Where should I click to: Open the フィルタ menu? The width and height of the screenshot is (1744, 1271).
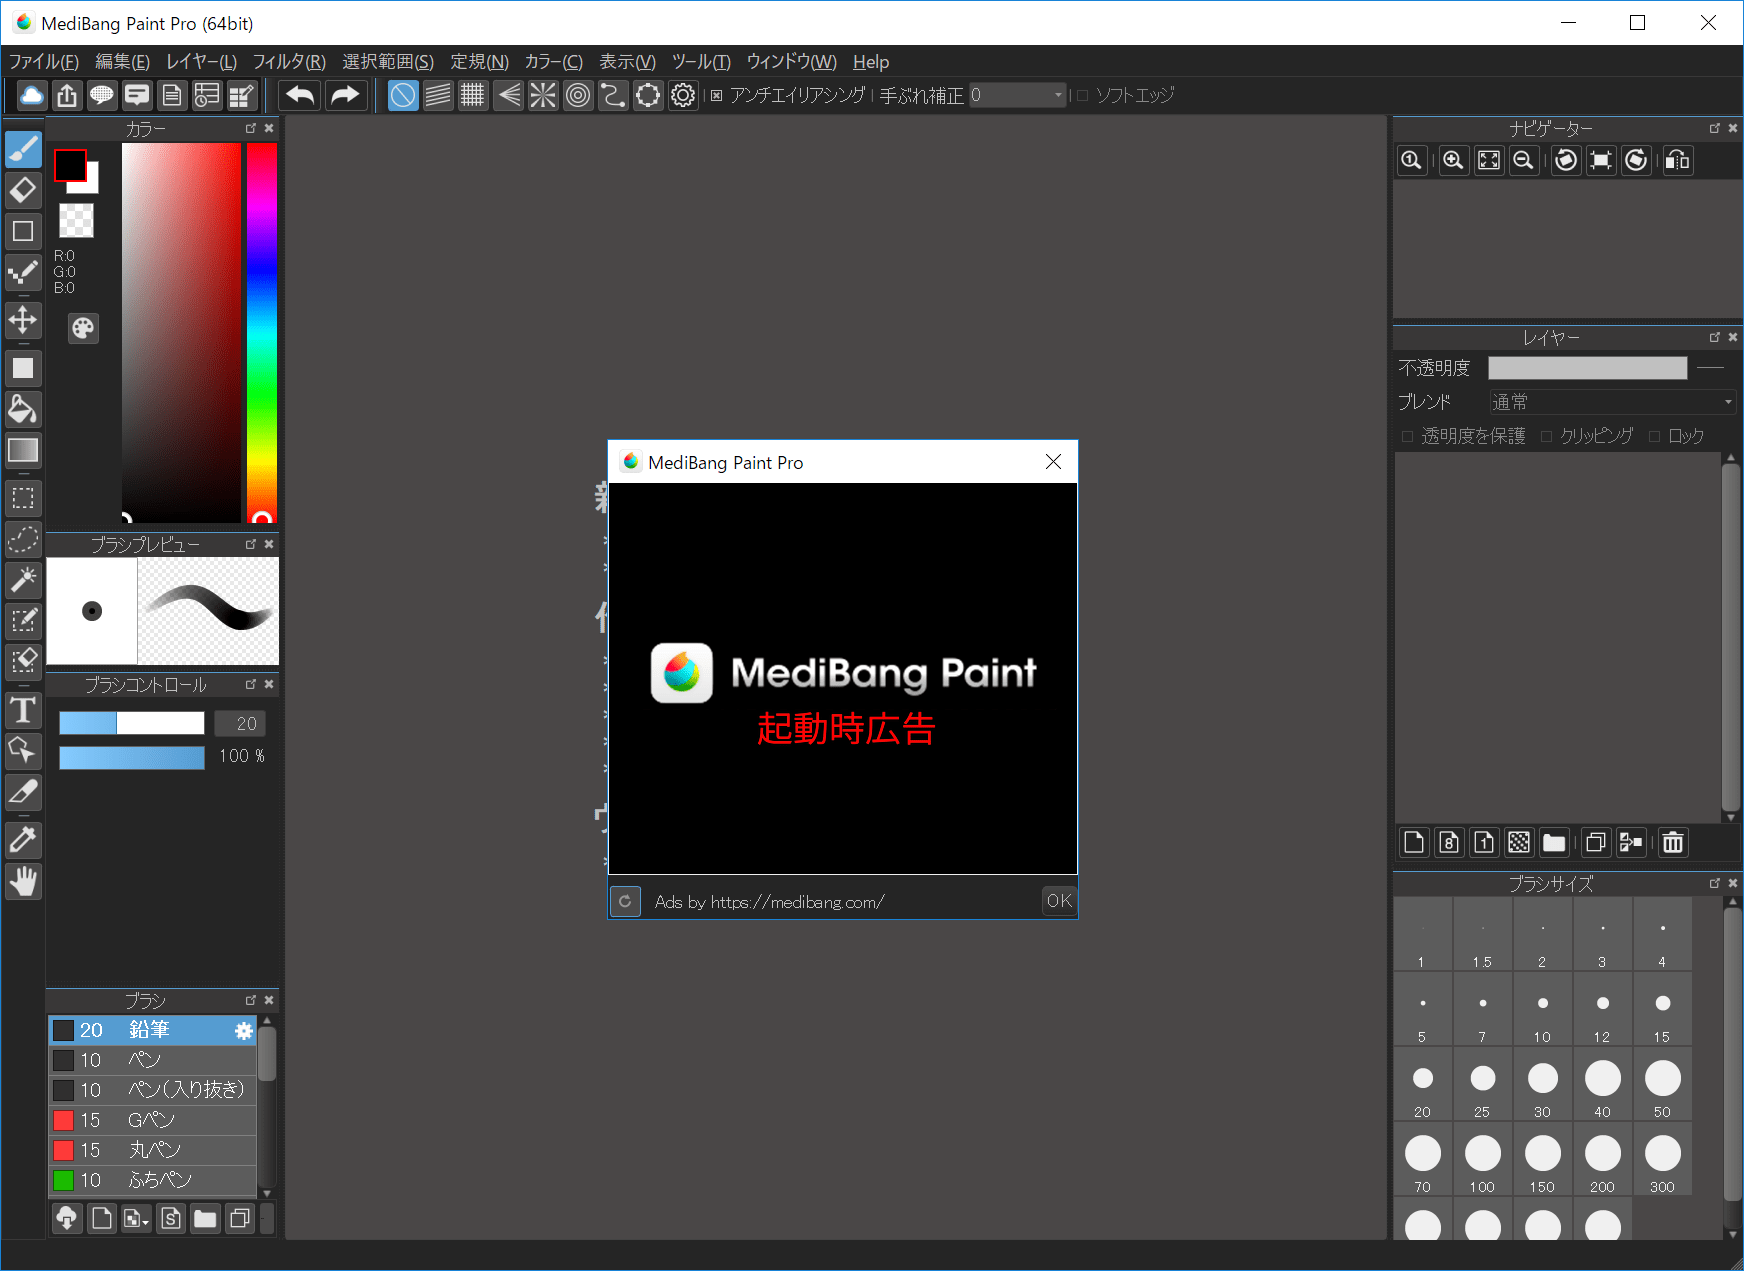point(288,61)
